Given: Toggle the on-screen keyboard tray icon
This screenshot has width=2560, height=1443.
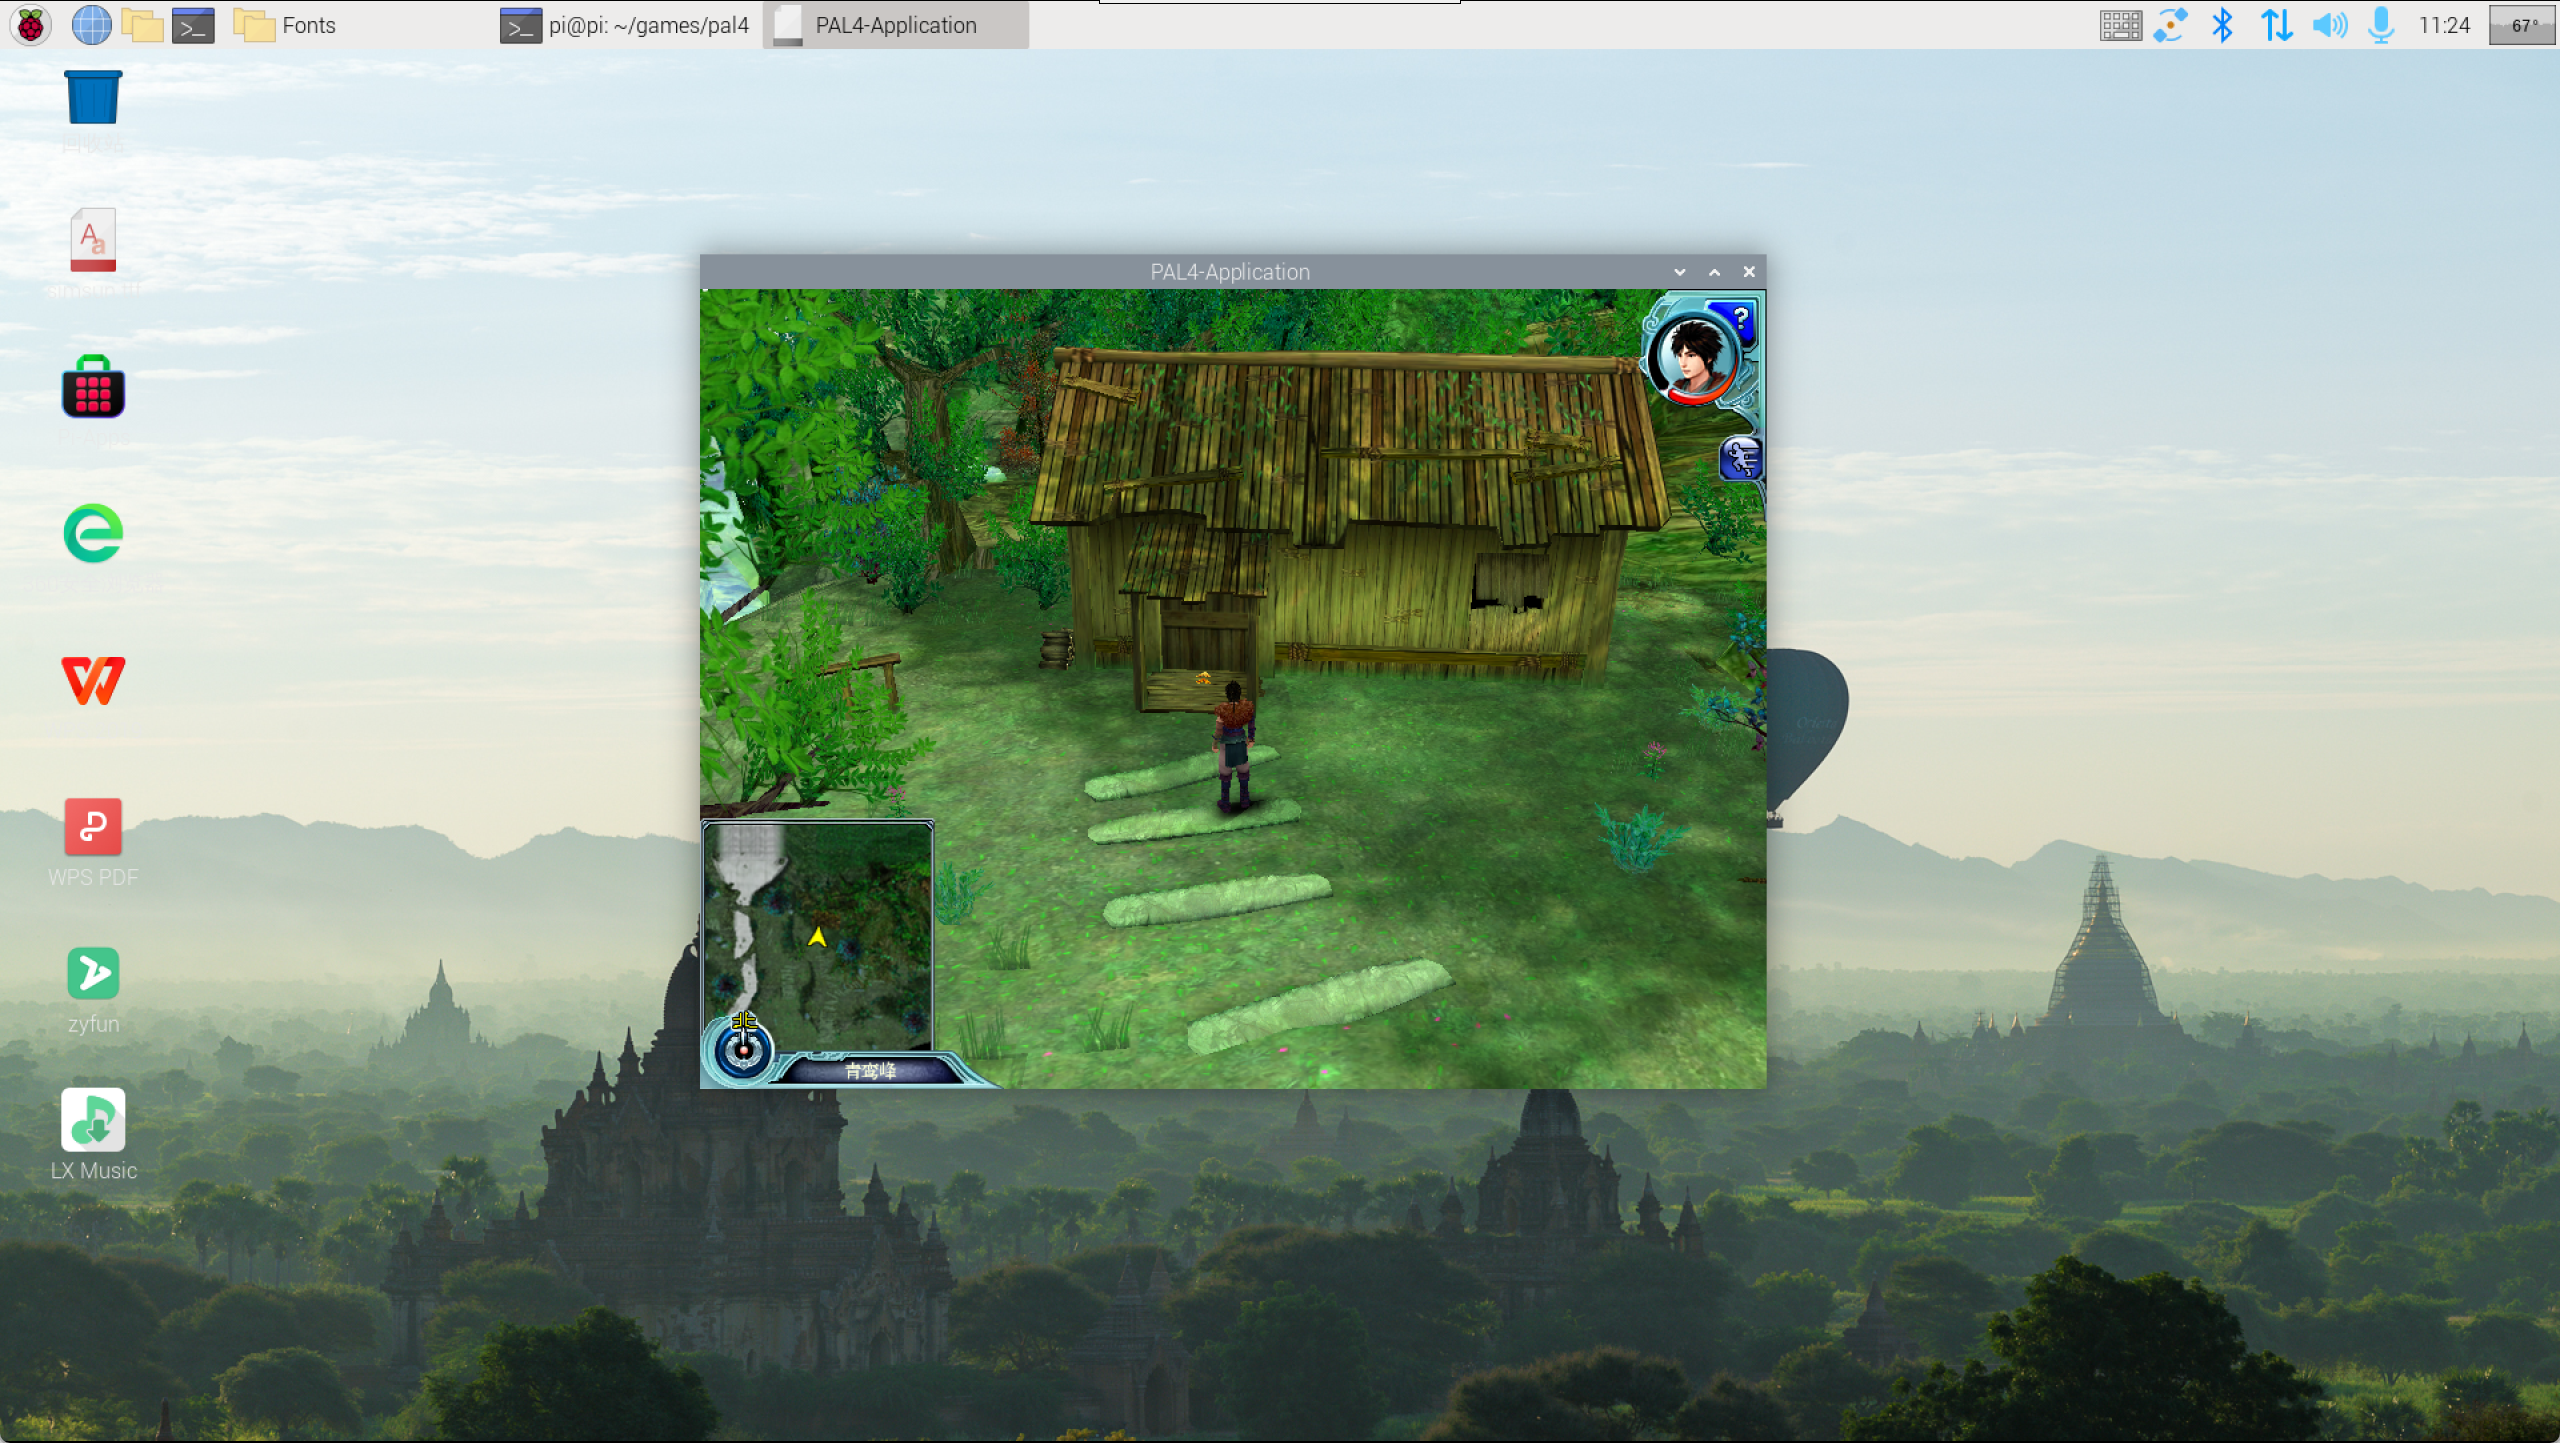Looking at the screenshot, I should 2120,25.
